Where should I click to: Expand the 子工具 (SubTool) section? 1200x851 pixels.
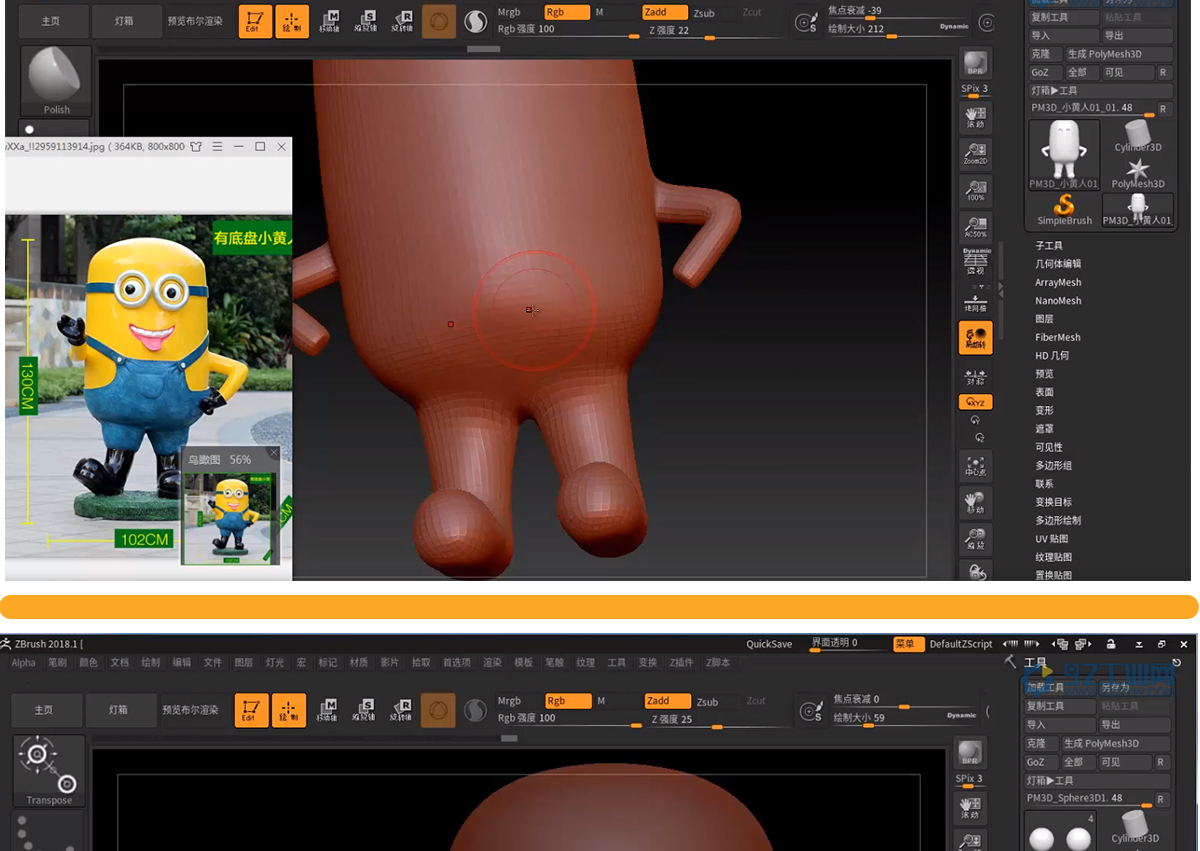1049,246
